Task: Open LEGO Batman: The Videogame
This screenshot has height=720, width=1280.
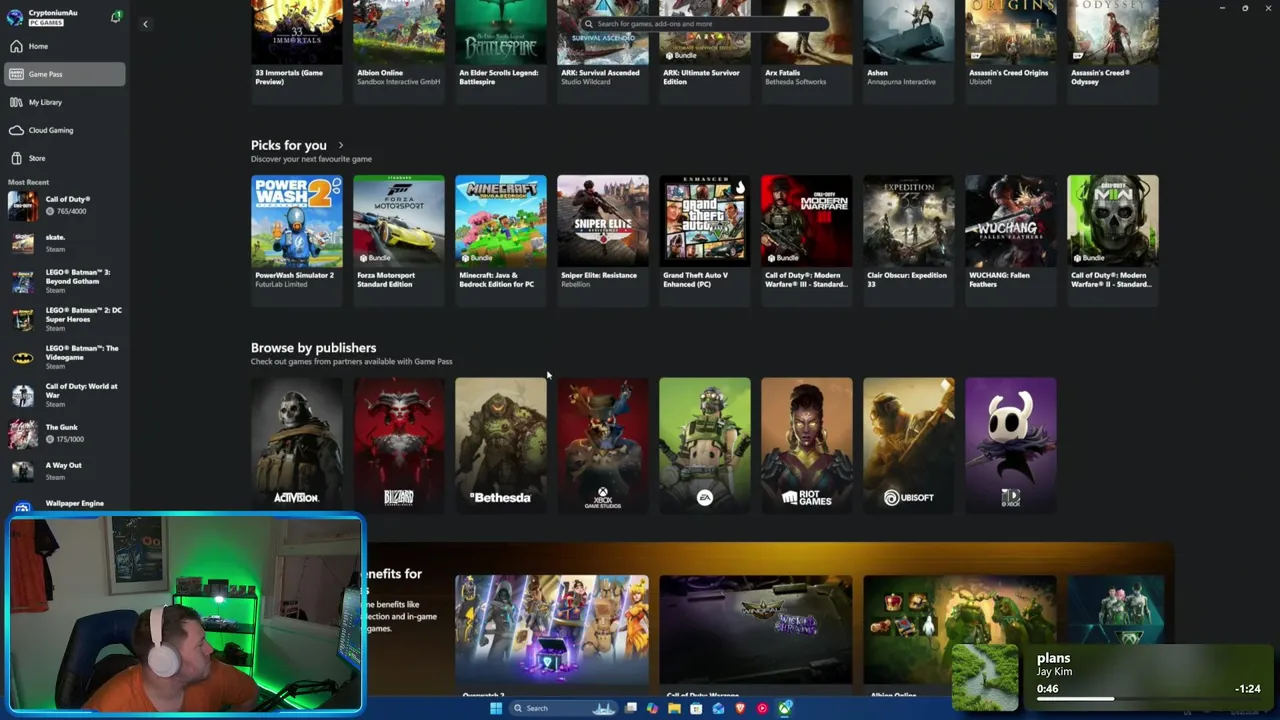Action: click(65, 357)
